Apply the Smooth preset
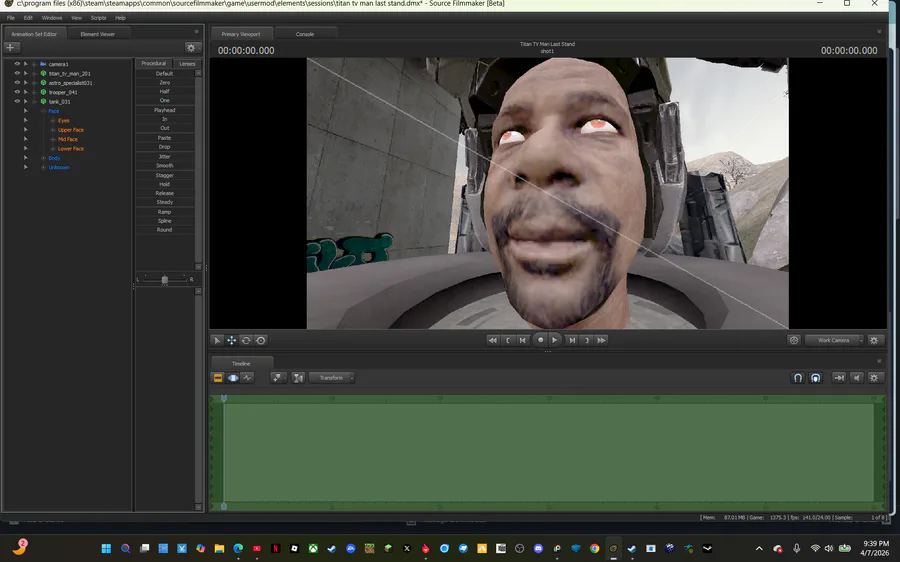The image size is (900, 562). (x=165, y=165)
